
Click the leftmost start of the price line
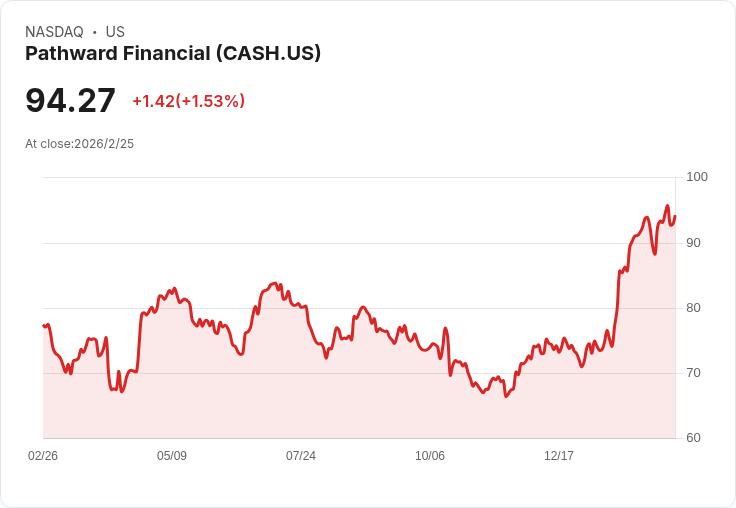pos(44,325)
